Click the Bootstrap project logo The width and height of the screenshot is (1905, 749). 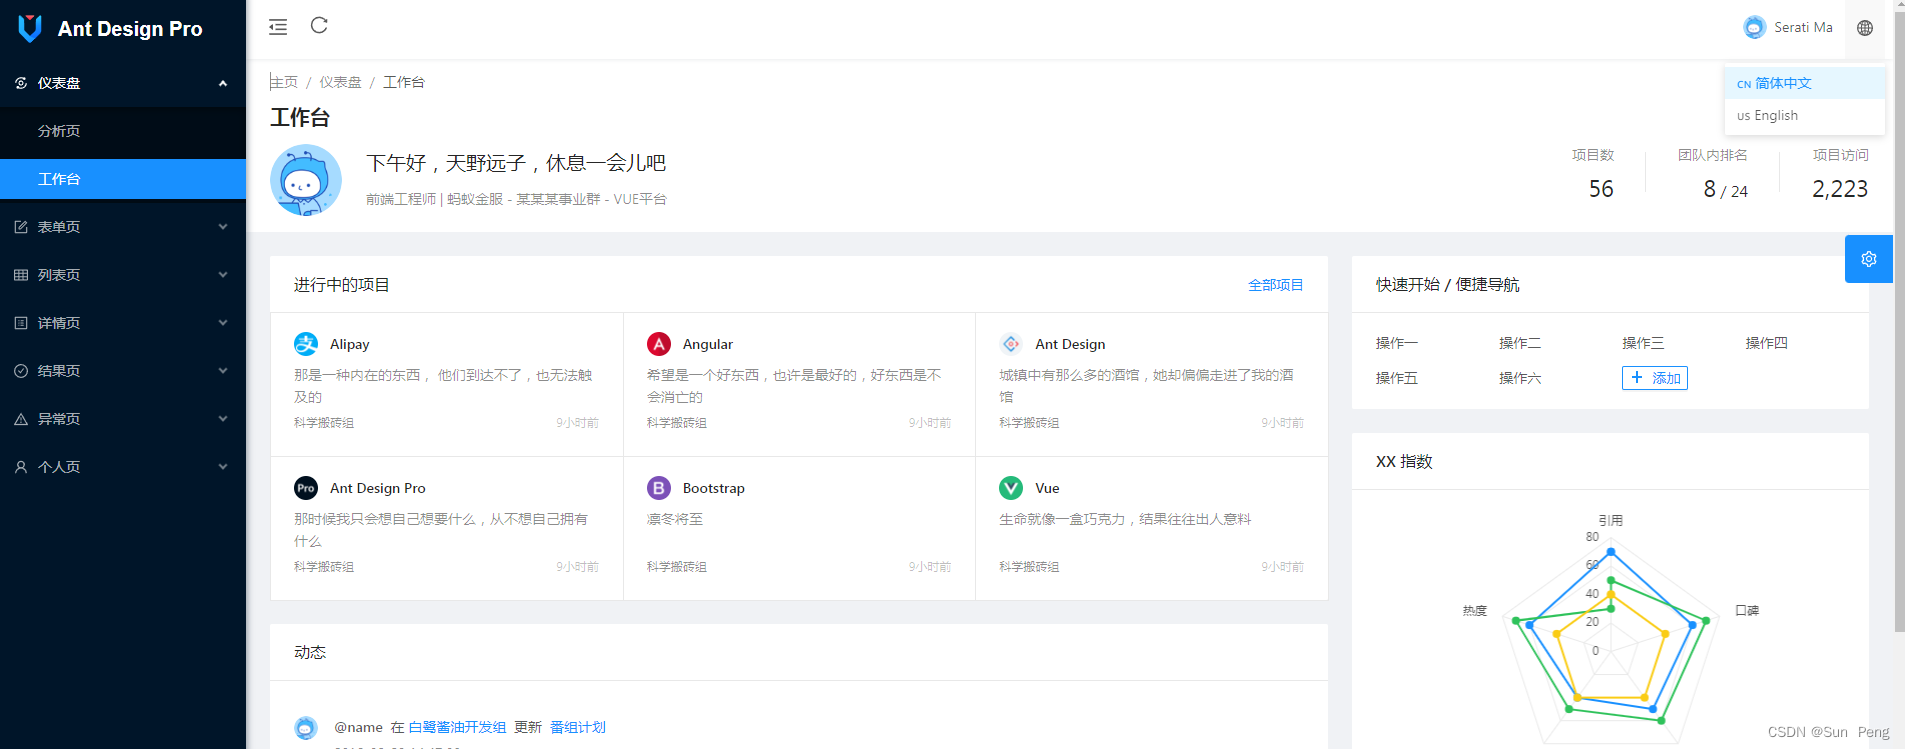point(659,488)
